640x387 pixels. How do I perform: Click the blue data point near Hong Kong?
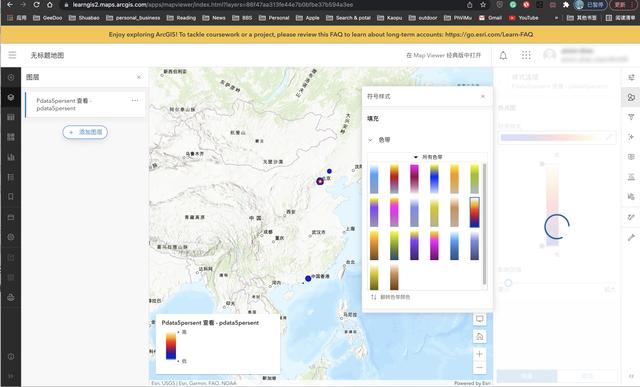coord(308,279)
